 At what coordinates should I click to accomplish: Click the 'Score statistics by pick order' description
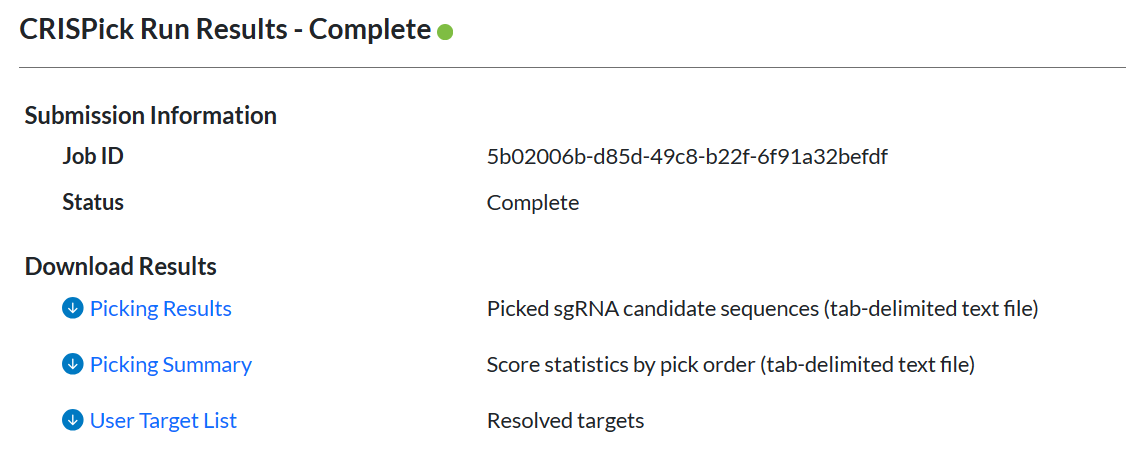click(x=620, y=365)
